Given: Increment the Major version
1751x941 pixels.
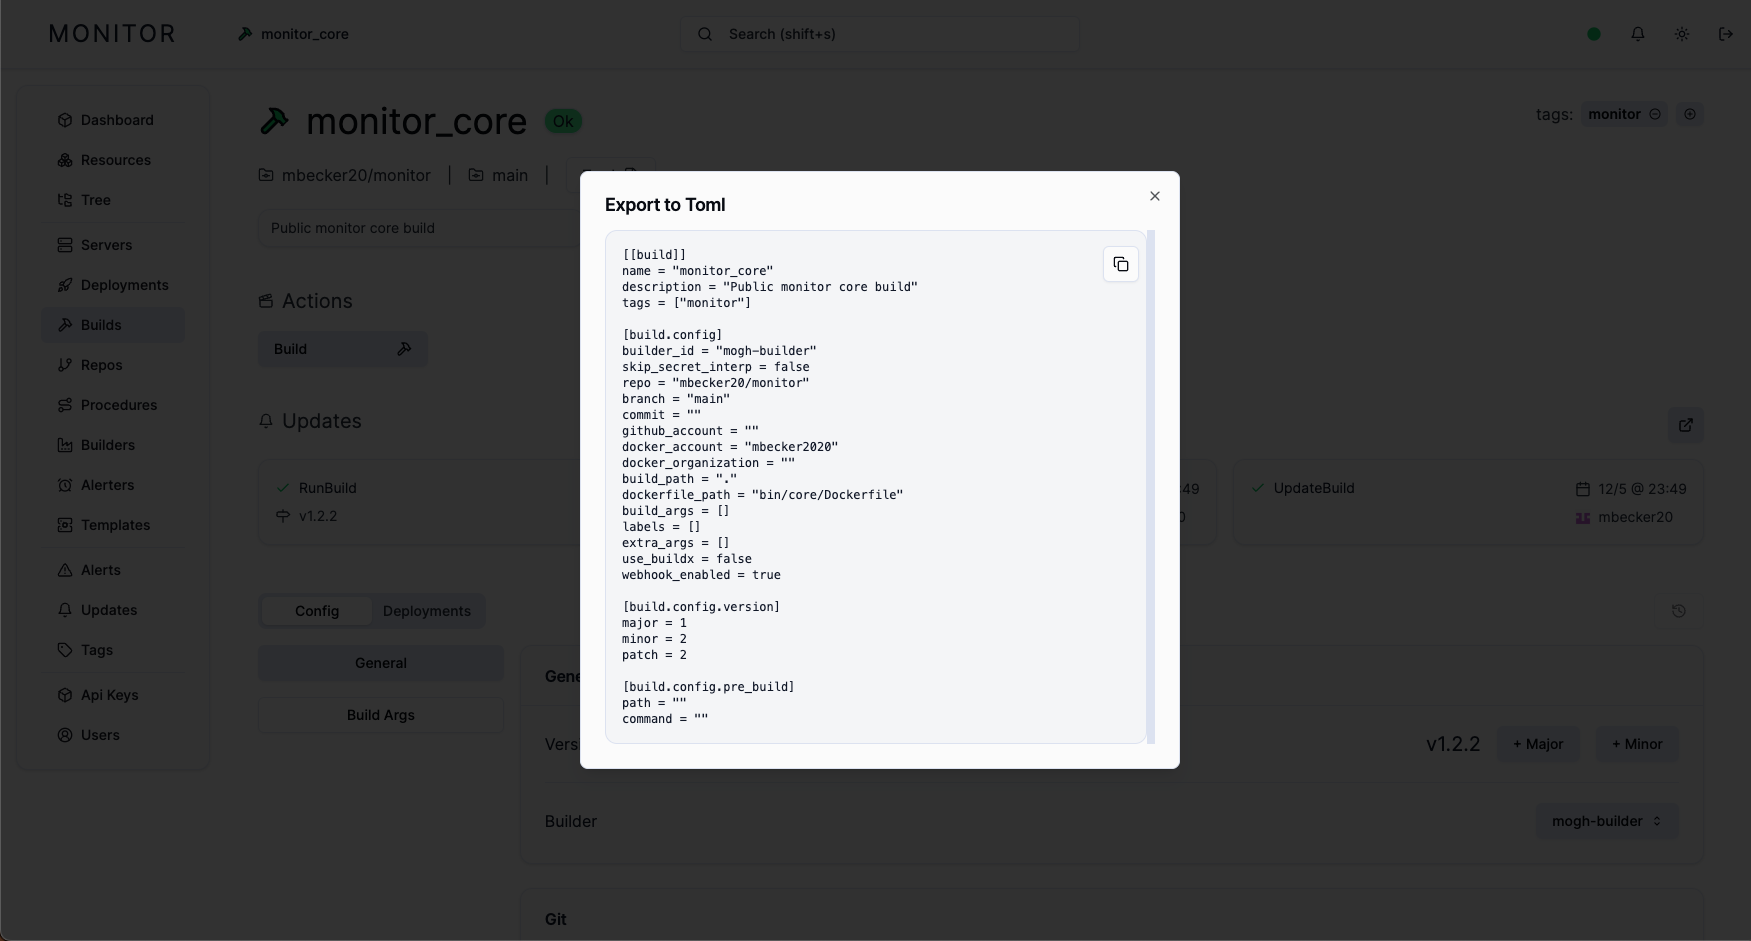Looking at the screenshot, I should (1538, 744).
